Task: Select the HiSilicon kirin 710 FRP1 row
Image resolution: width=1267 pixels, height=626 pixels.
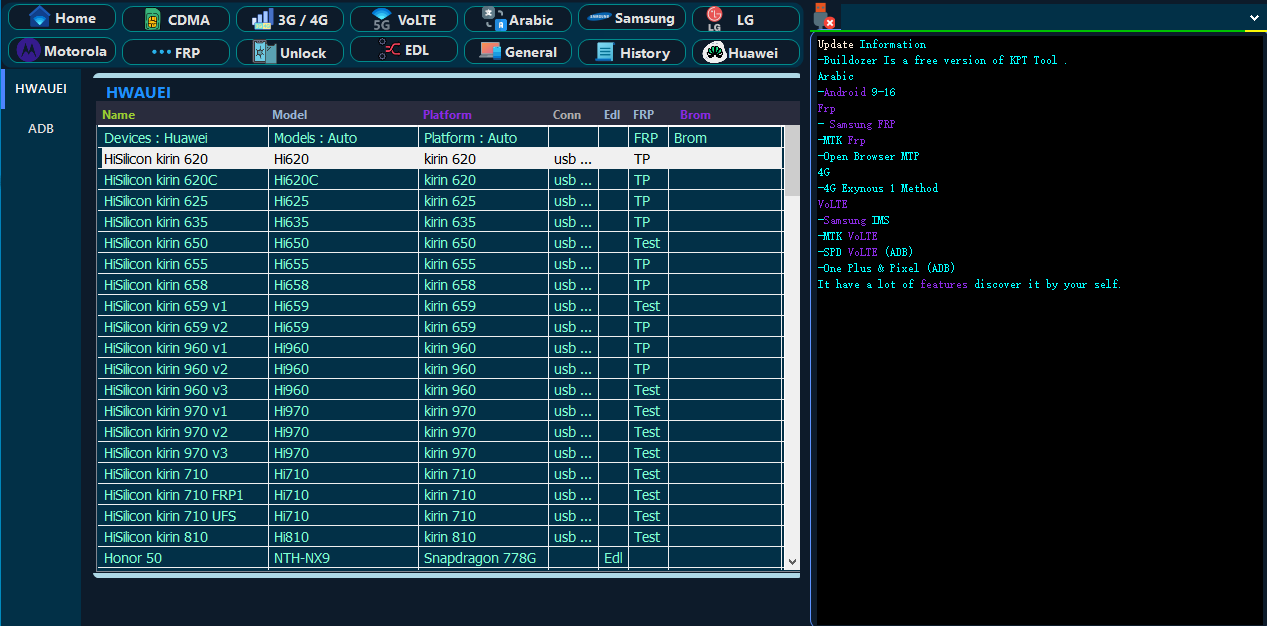Action: (440, 495)
